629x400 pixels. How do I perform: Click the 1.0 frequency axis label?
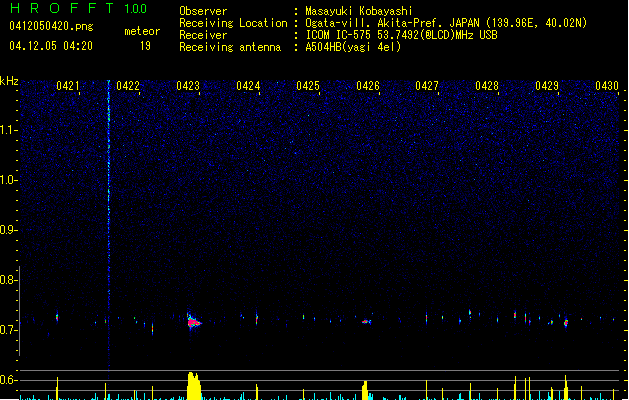coord(9,180)
